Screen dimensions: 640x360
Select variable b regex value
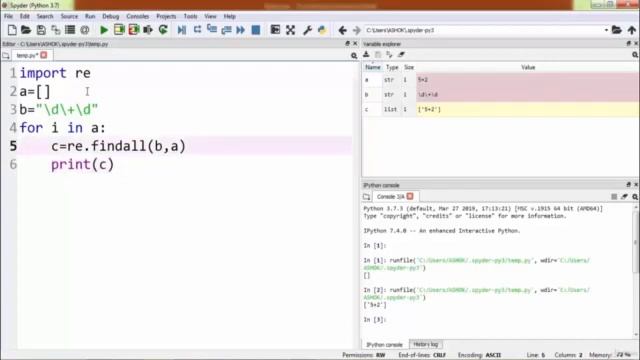point(527,95)
